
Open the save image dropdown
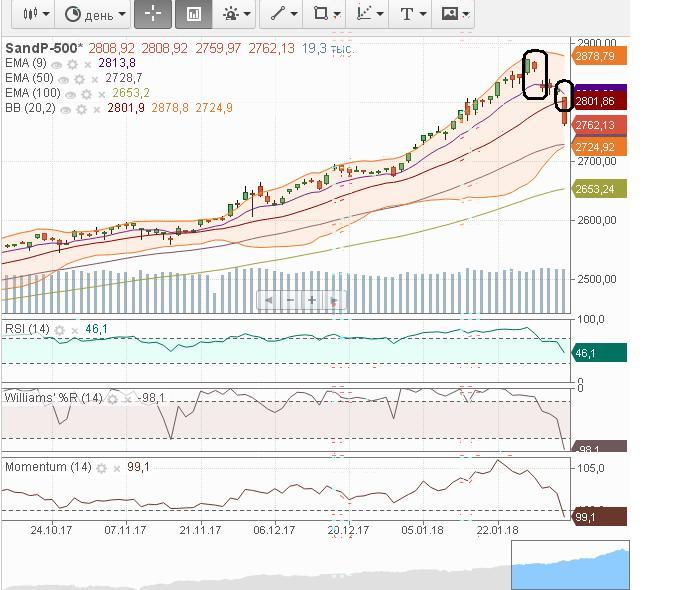click(x=455, y=14)
